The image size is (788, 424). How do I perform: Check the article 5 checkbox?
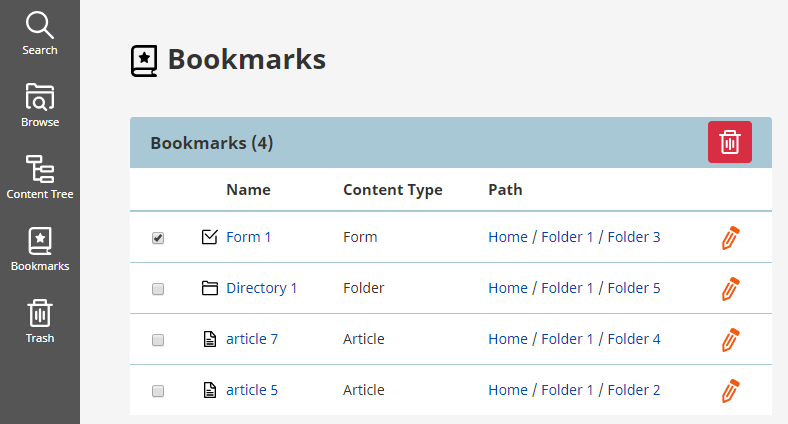[x=158, y=391]
